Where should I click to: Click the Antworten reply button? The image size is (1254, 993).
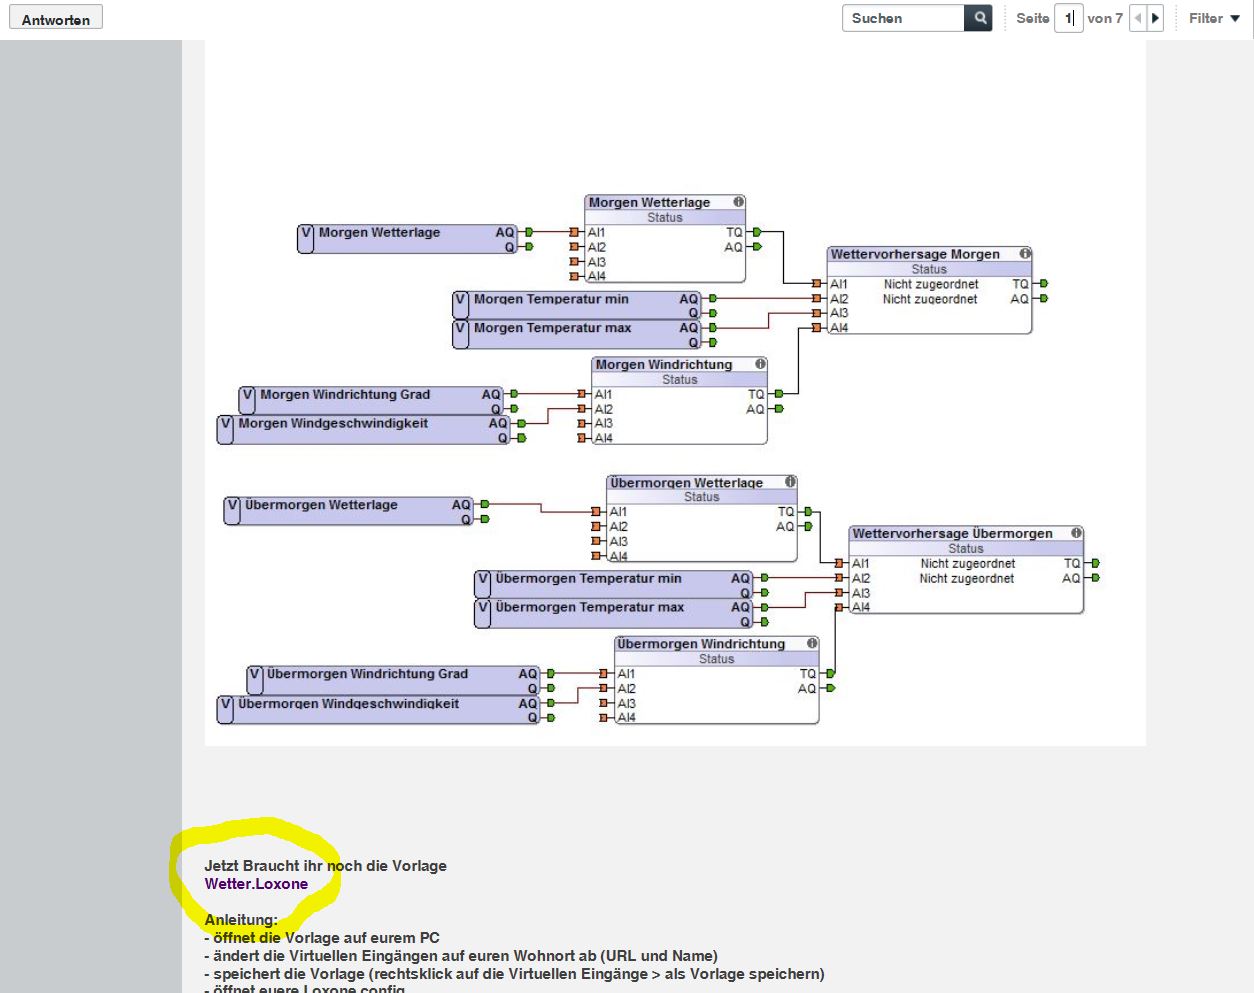(x=56, y=19)
